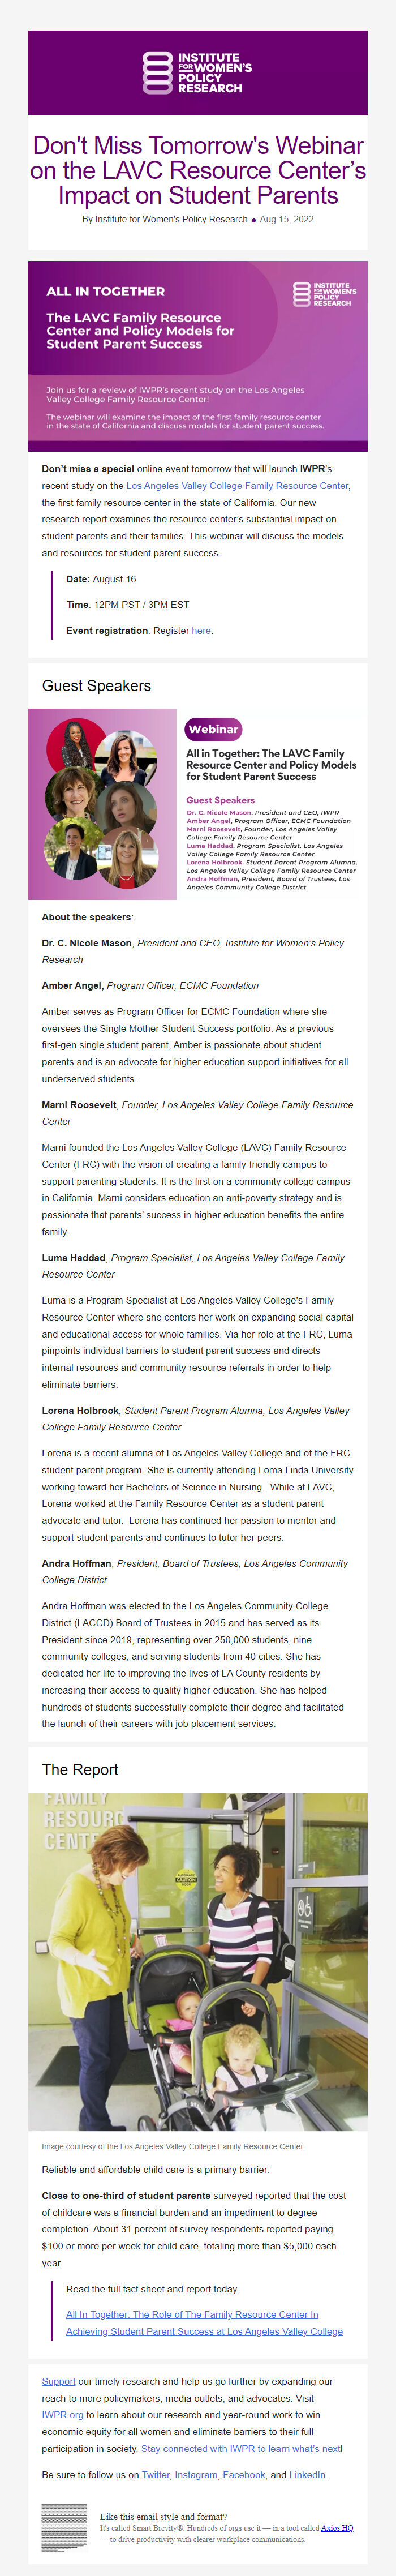The image size is (396, 2576).
Task: Open the guest speakers photo collage
Action: [103, 803]
